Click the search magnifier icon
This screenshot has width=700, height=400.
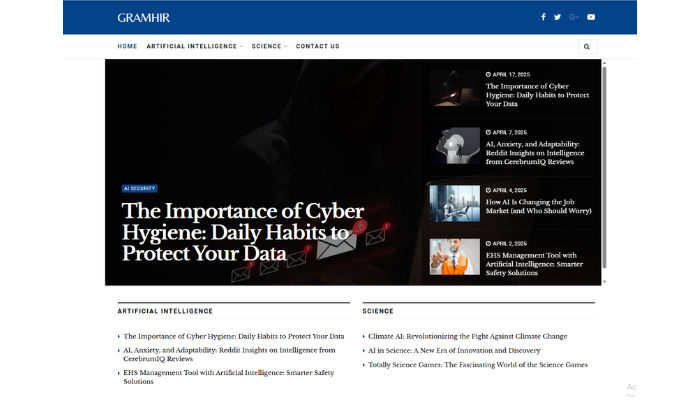[587, 46]
